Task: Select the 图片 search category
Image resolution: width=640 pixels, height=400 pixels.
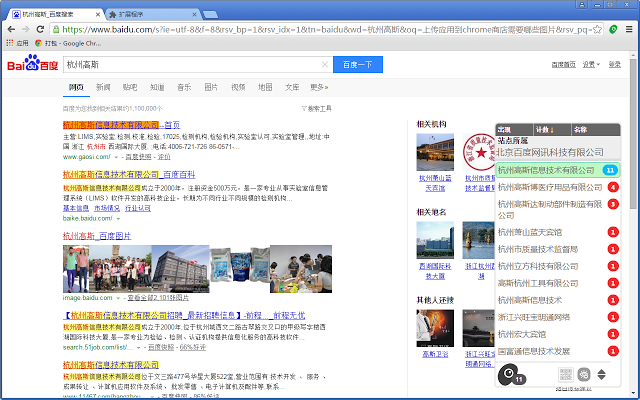Action: point(211,87)
